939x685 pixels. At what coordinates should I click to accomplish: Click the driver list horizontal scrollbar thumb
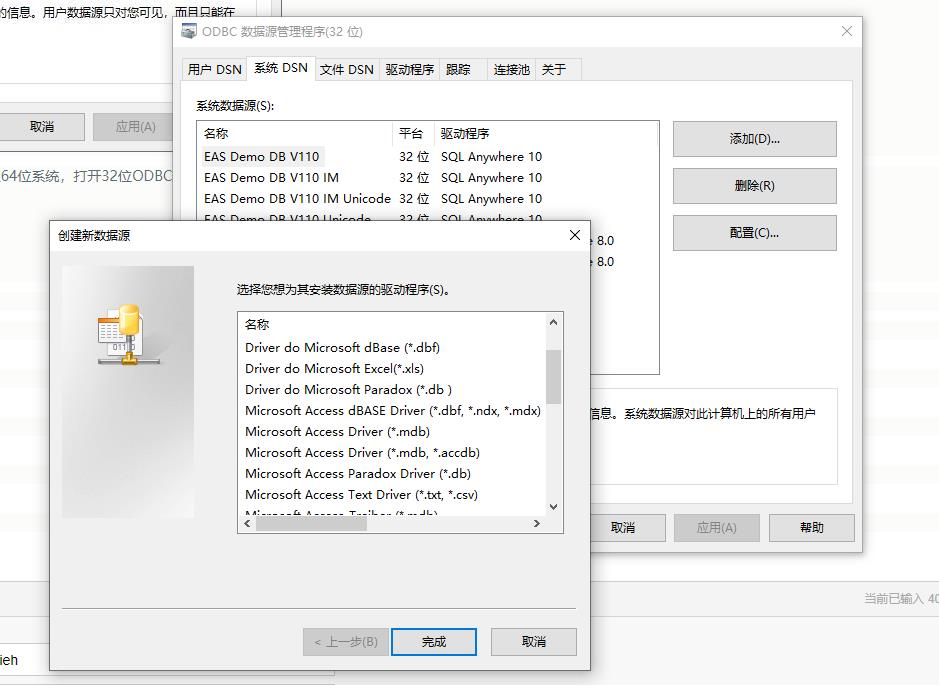click(x=311, y=523)
